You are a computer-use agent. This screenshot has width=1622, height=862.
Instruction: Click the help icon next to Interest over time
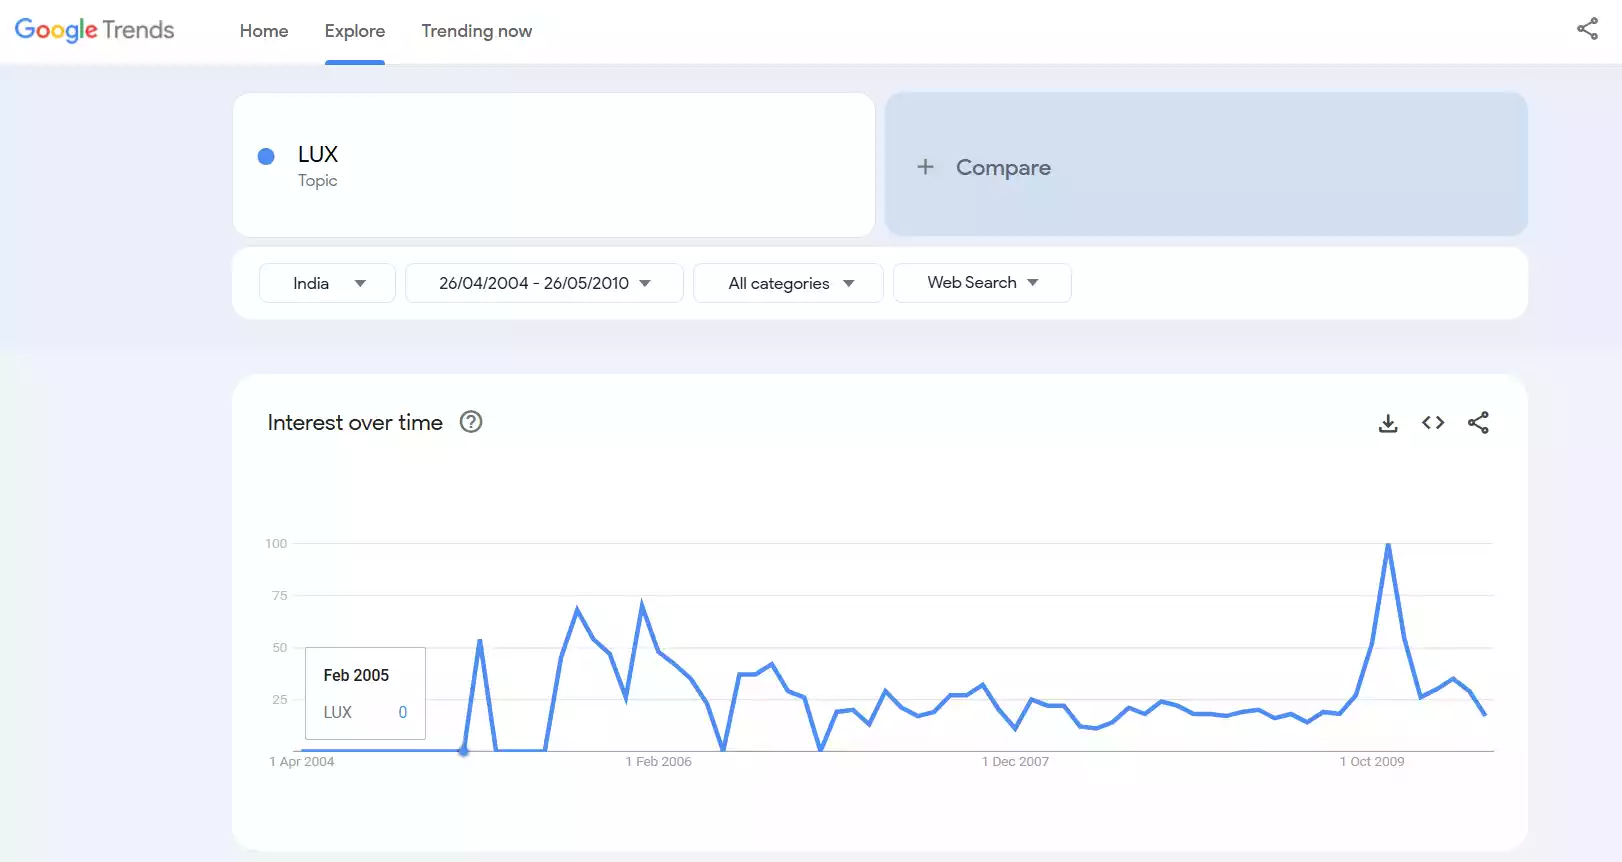[x=471, y=422]
